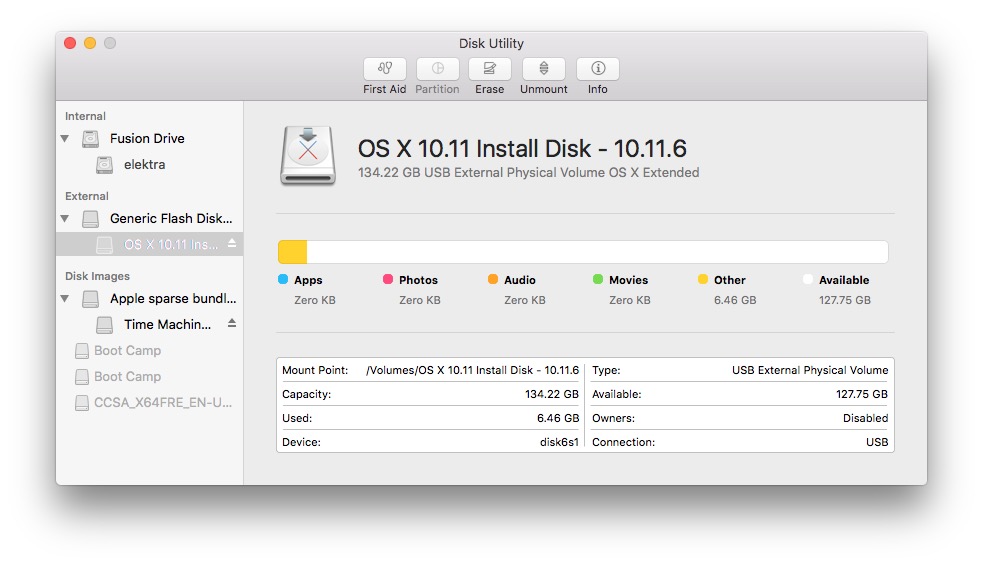Click the first Boot Camp disk icon
The height and width of the screenshot is (565, 983).
(81, 351)
